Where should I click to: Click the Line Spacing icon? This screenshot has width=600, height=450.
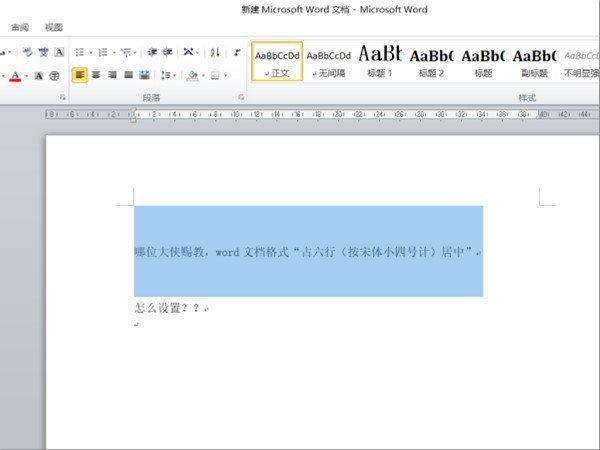click(165, 75)
